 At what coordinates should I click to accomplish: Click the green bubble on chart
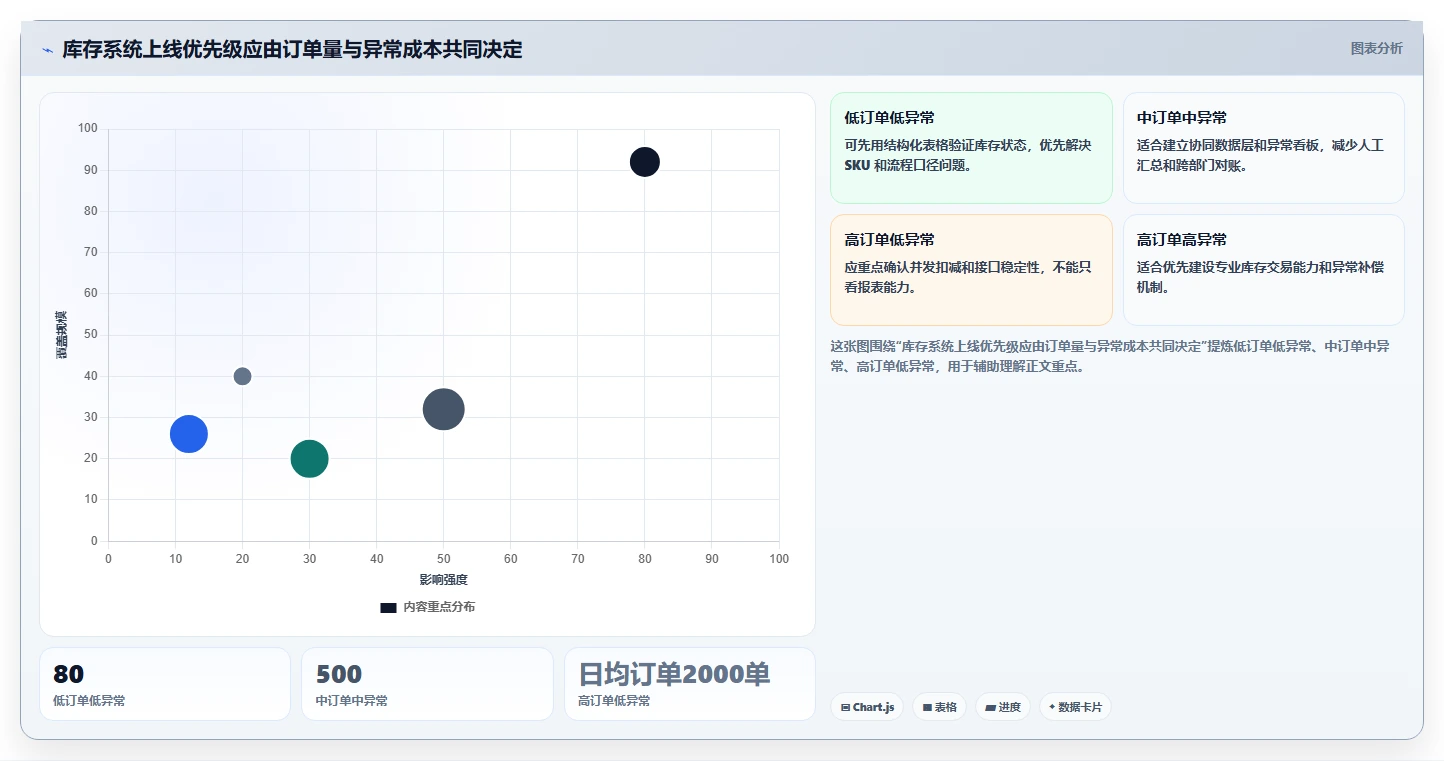pyautogui.click(x=310, y=459)
